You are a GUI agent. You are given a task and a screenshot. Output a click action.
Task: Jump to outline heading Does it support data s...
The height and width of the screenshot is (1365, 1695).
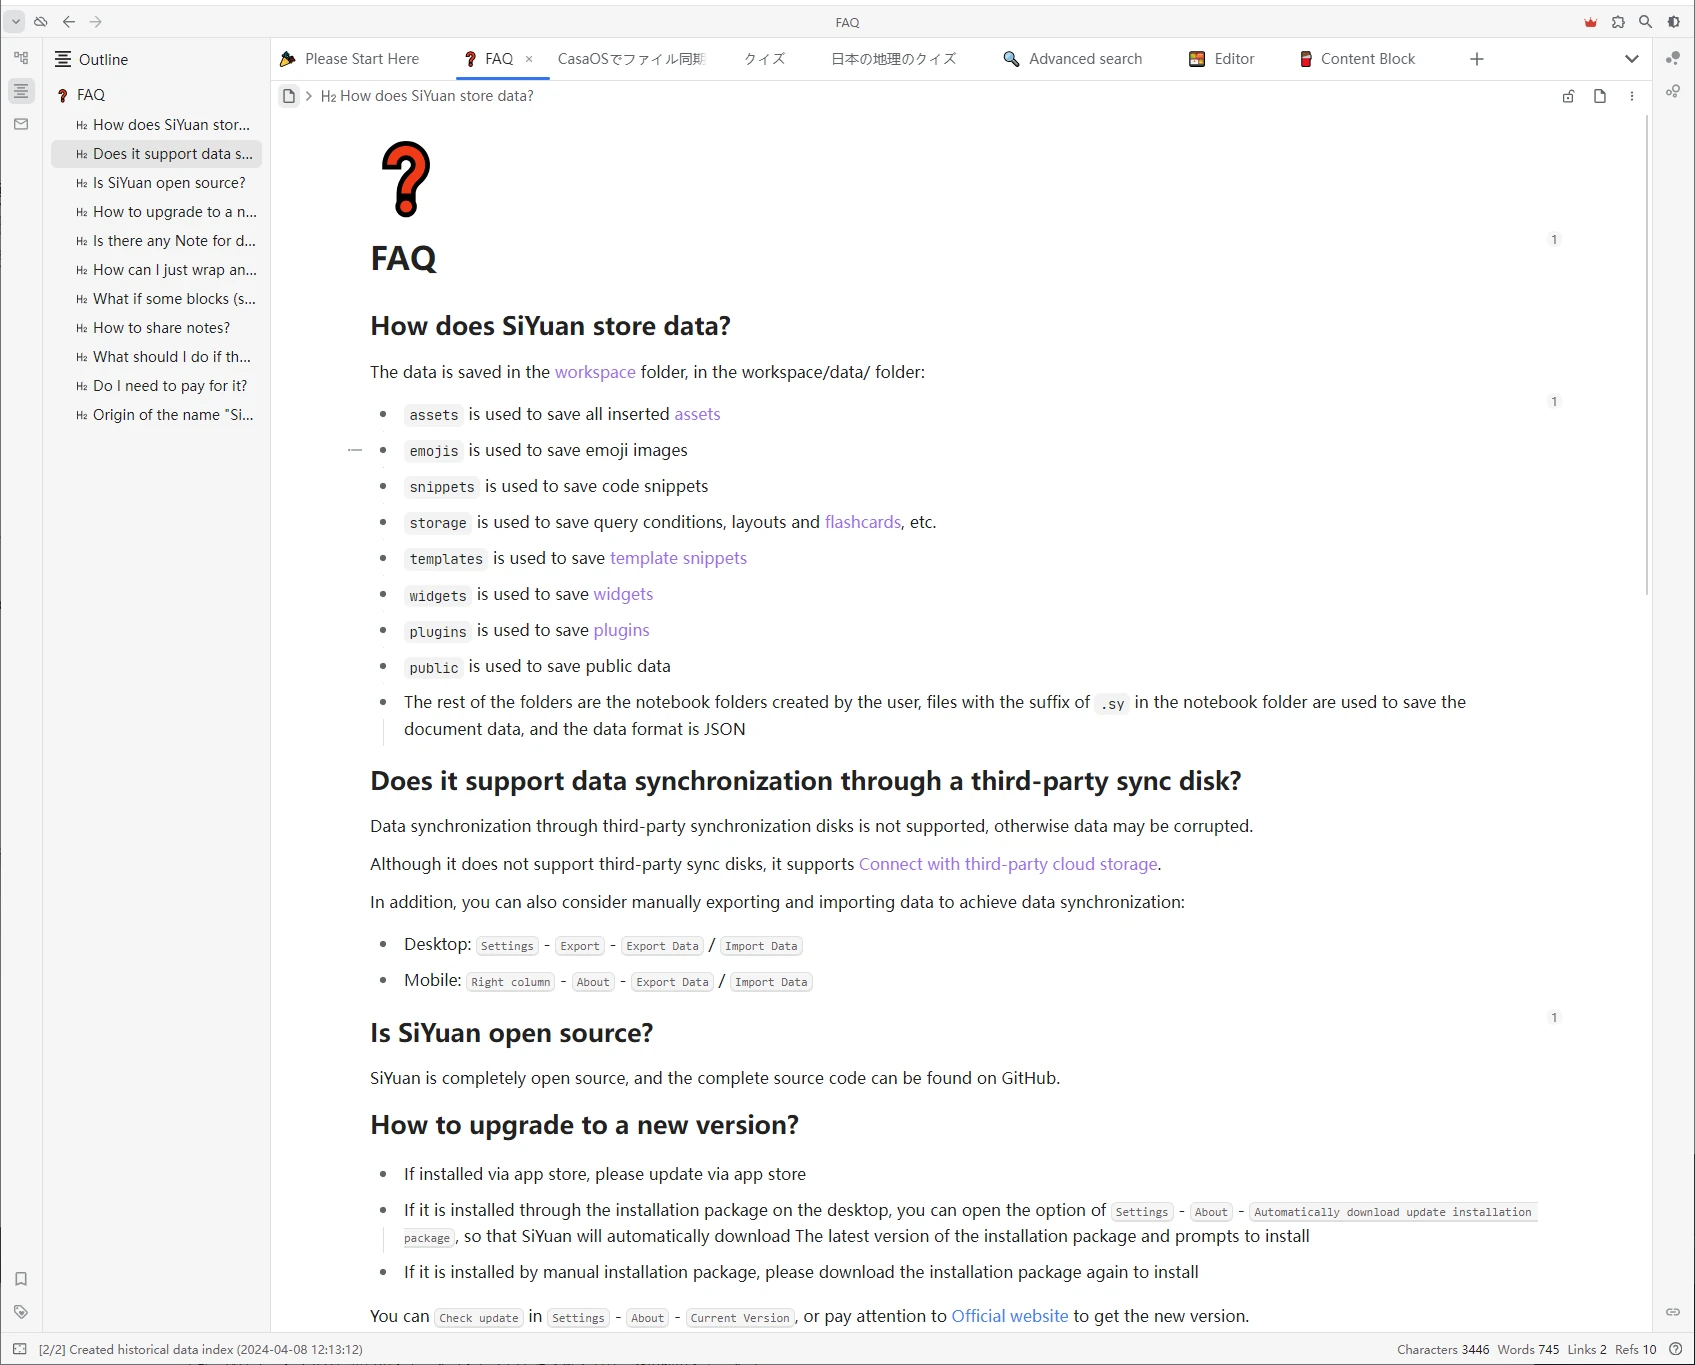click(157, 154)
